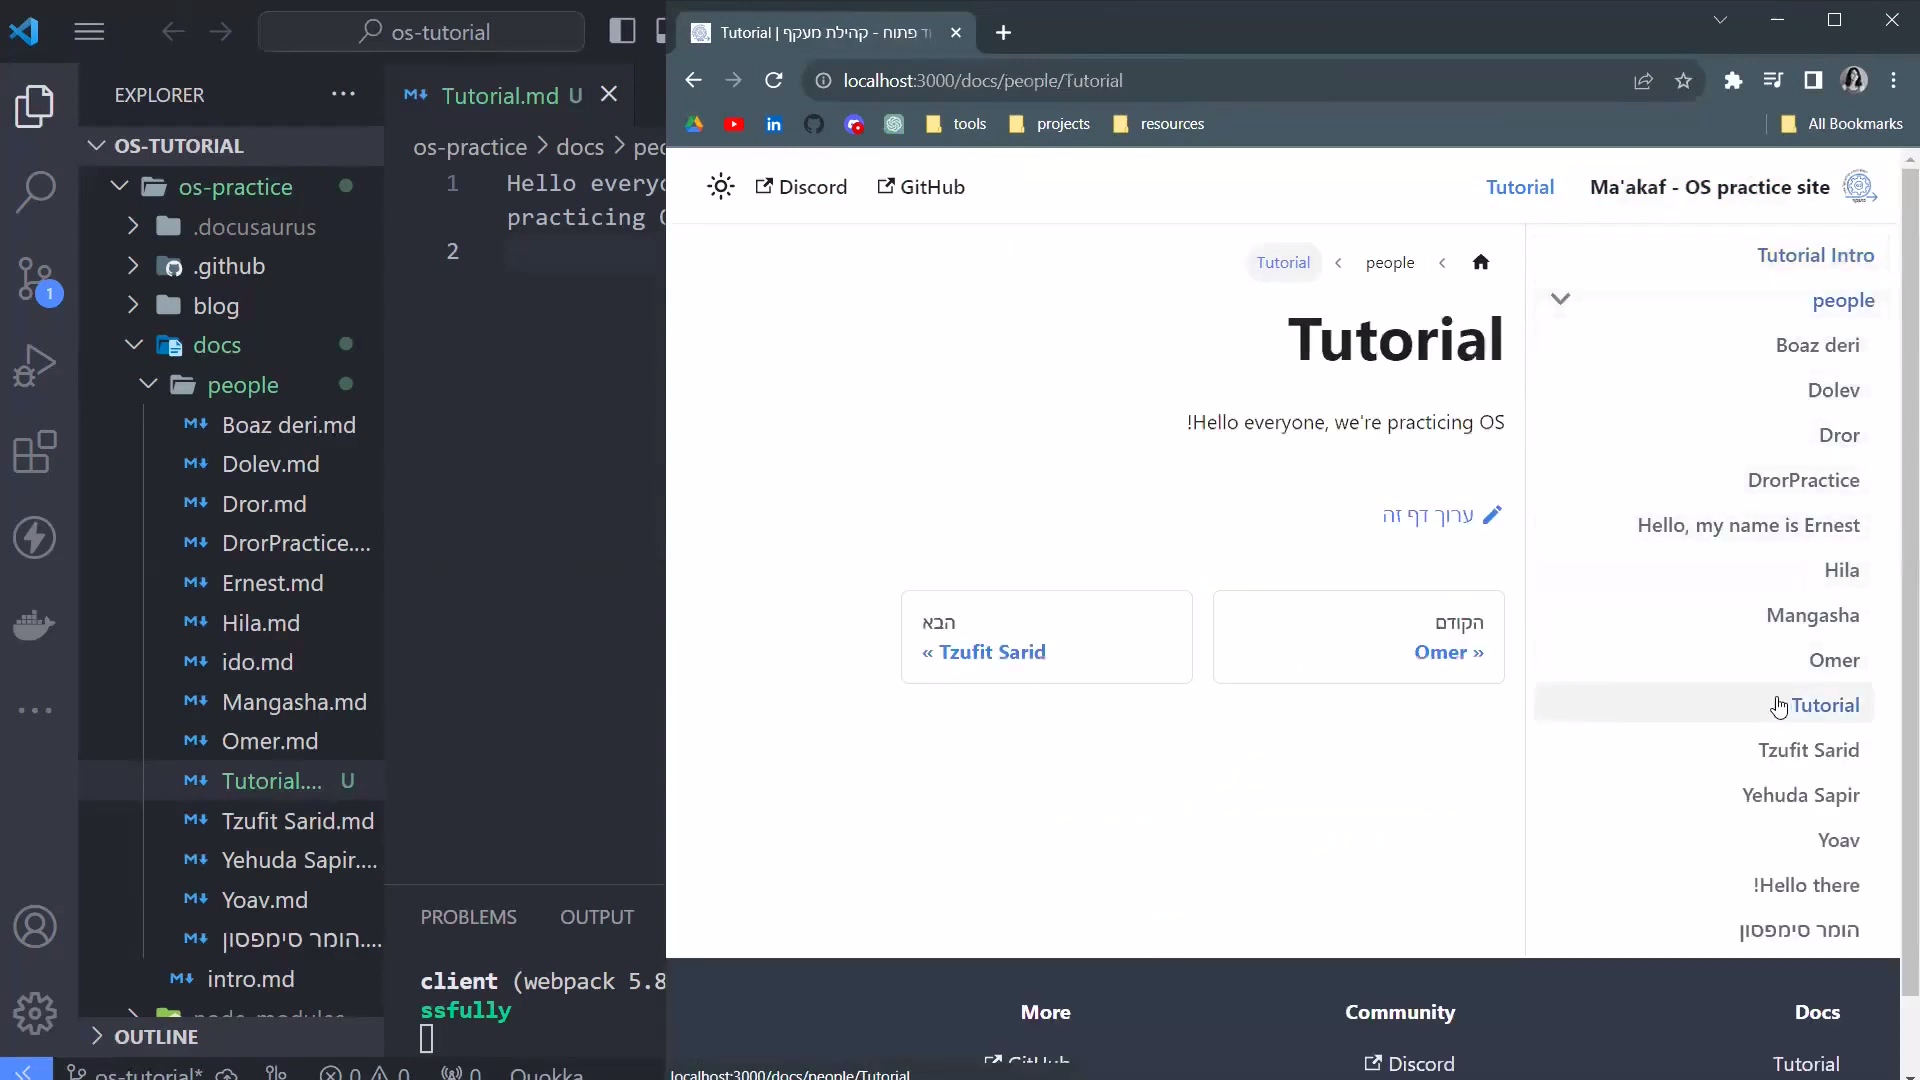The width and height of the screenshot is (1920, 1080).
Task: Toggle the browser side panel
Action: 1813,81
